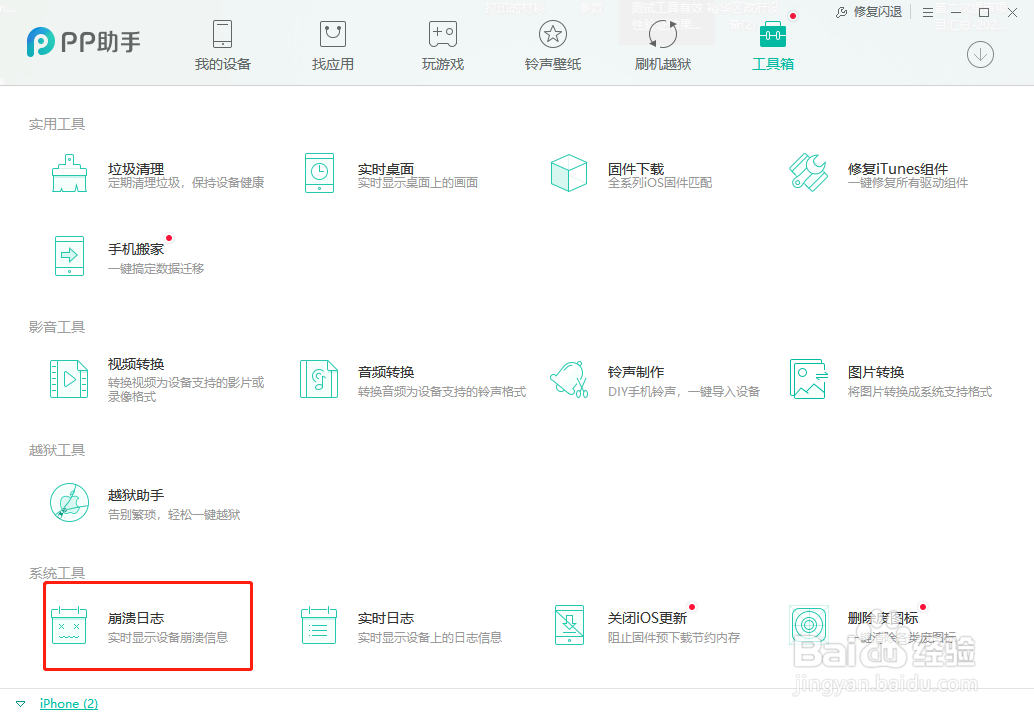This screenshot has height=719, width=1034.
Task: Click the 实时日志 title text
Action: pos(386,618)
